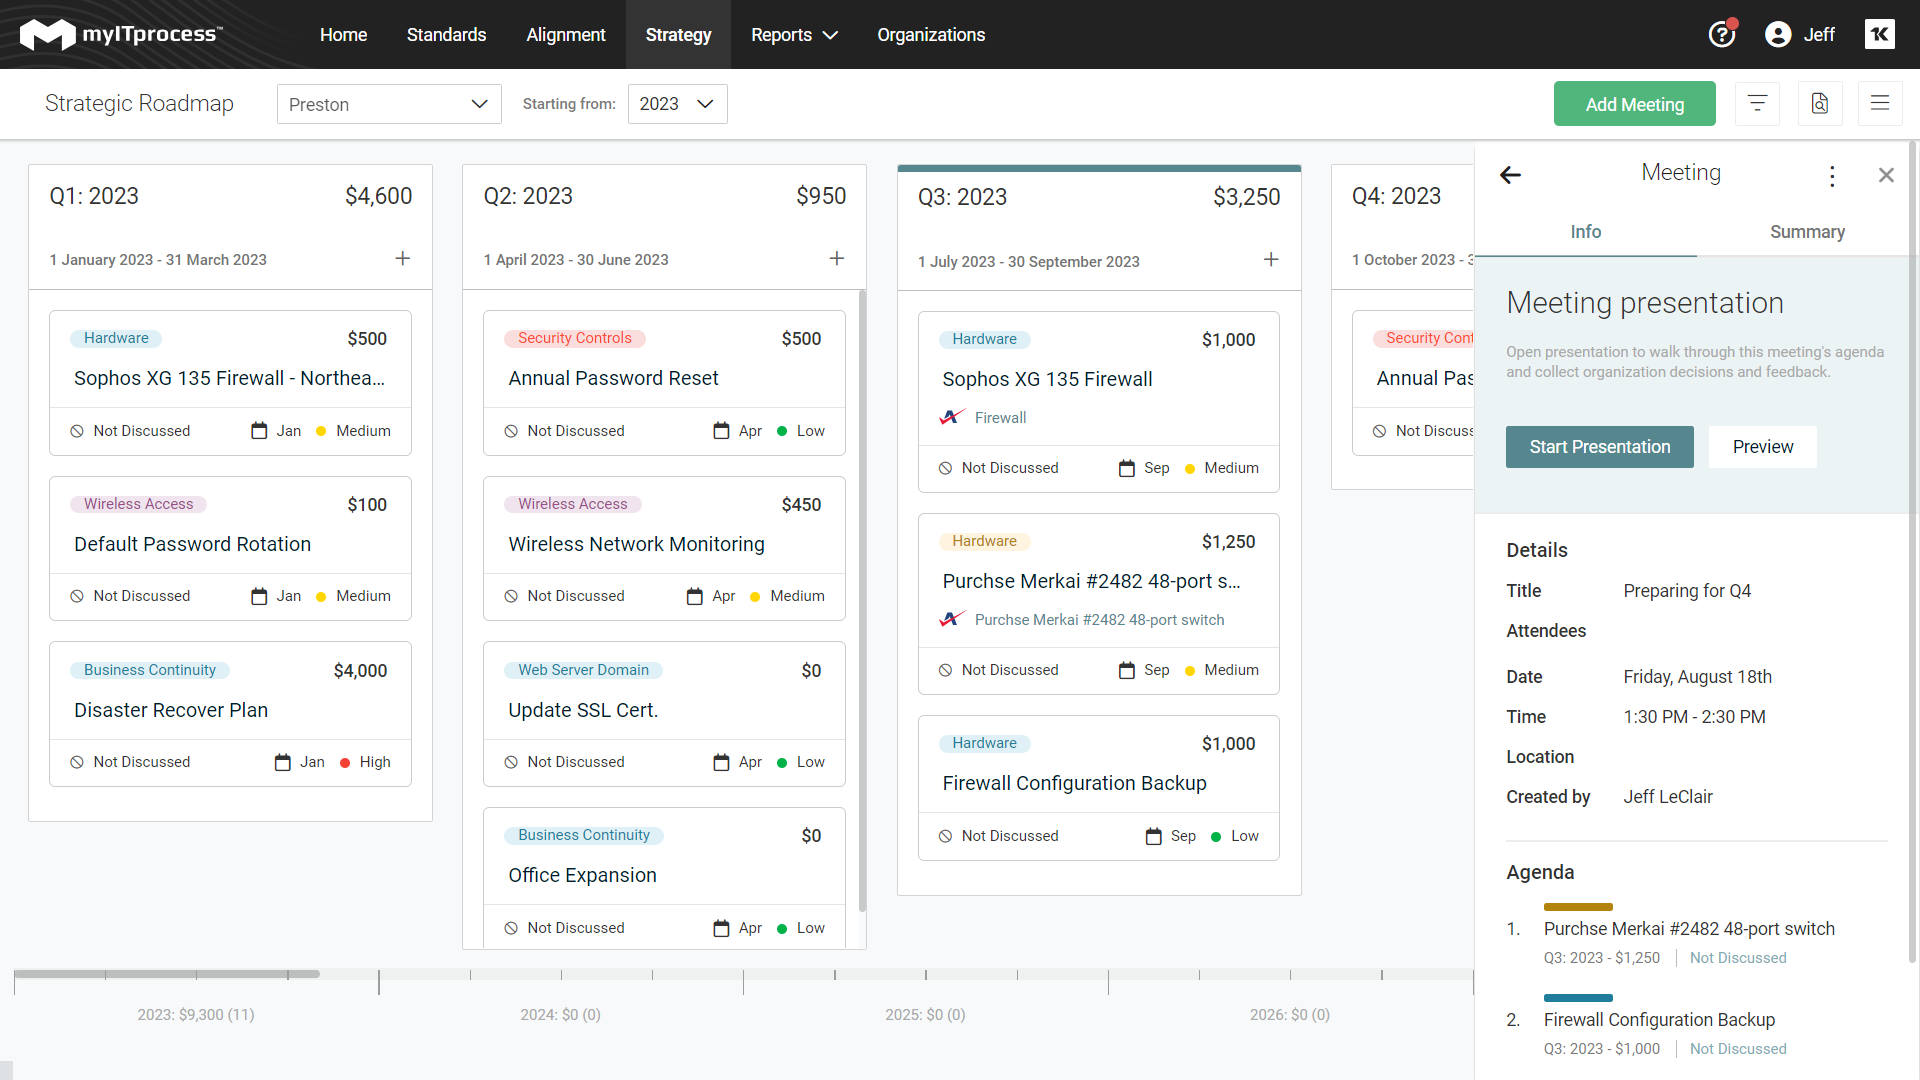Click the Wireless Access tag in Q1
The height and width of the screenshot is (1080, 1920).
click(x=138, y=504)
